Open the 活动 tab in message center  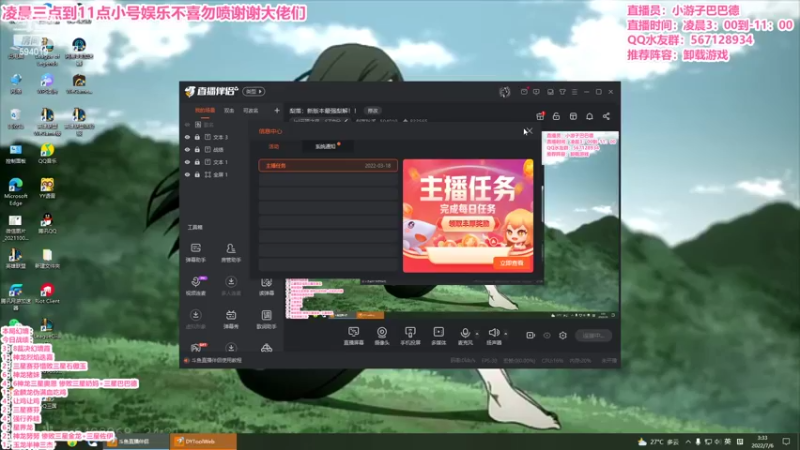pyautogui.click(x=274, y=146)
